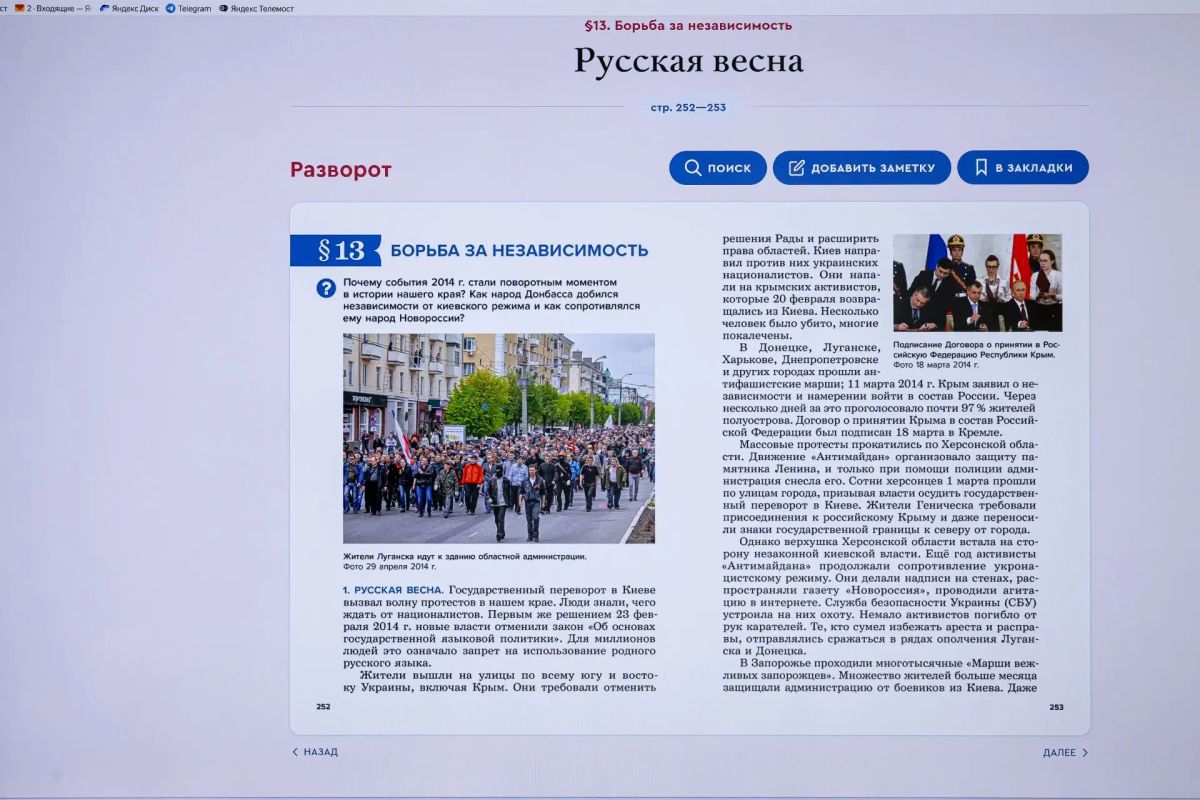The height and width of the screenshot is (800, 1200).
Task: Click the bookmark icon in В ЗАКЛАДКИ
Action: pyautogui.click(x=981, y=168)
